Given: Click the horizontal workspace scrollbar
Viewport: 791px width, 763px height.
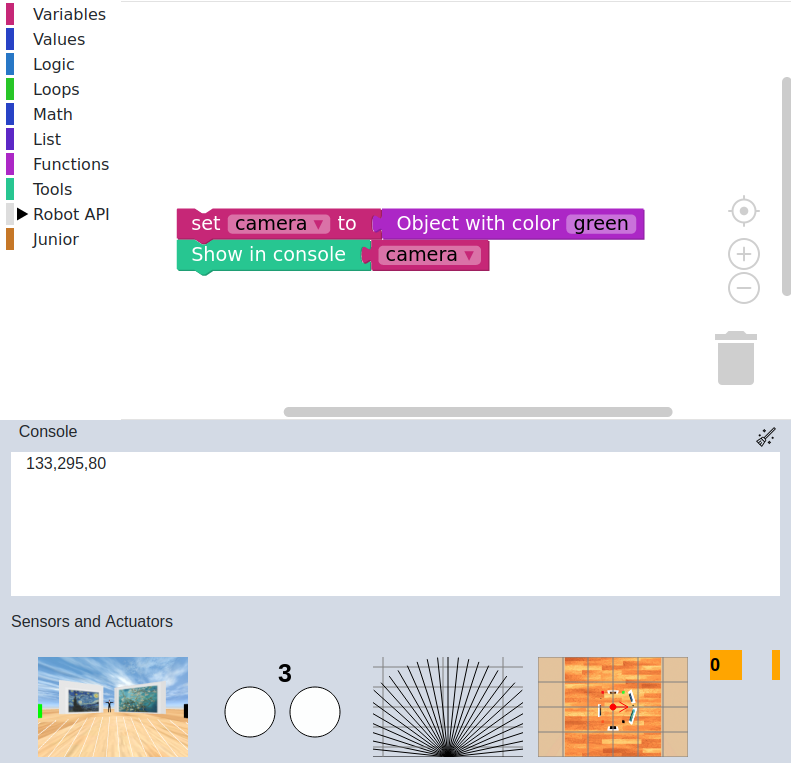Looking at the screenshot, I should (x=478, y=412).
